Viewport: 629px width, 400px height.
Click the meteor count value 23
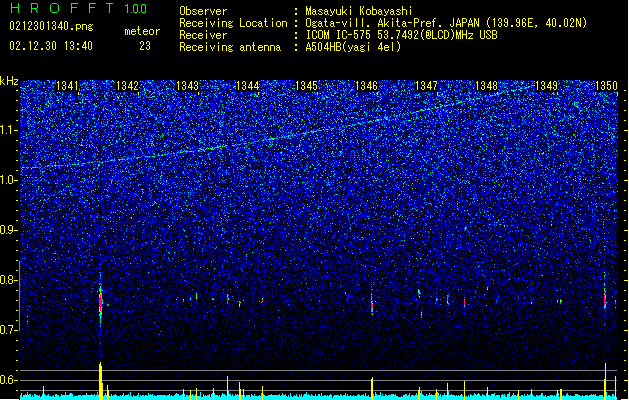tap(145, 46)
